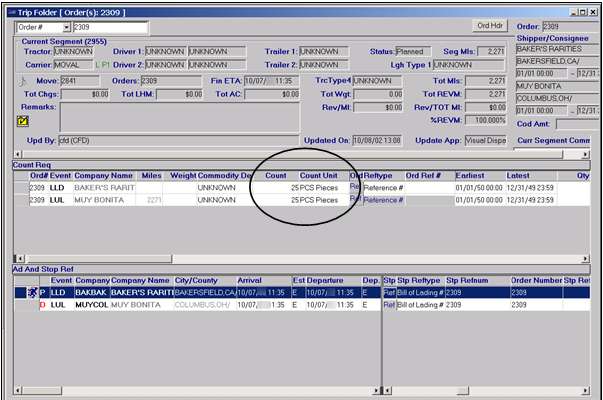Click the Ref button on the MUY BONITA count row
603x400 pixels.
point(355,199)
